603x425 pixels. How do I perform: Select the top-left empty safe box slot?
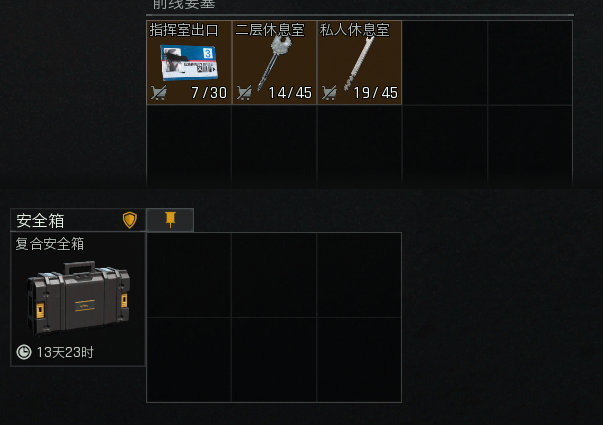pyautogui.click(x=189, y=275)
